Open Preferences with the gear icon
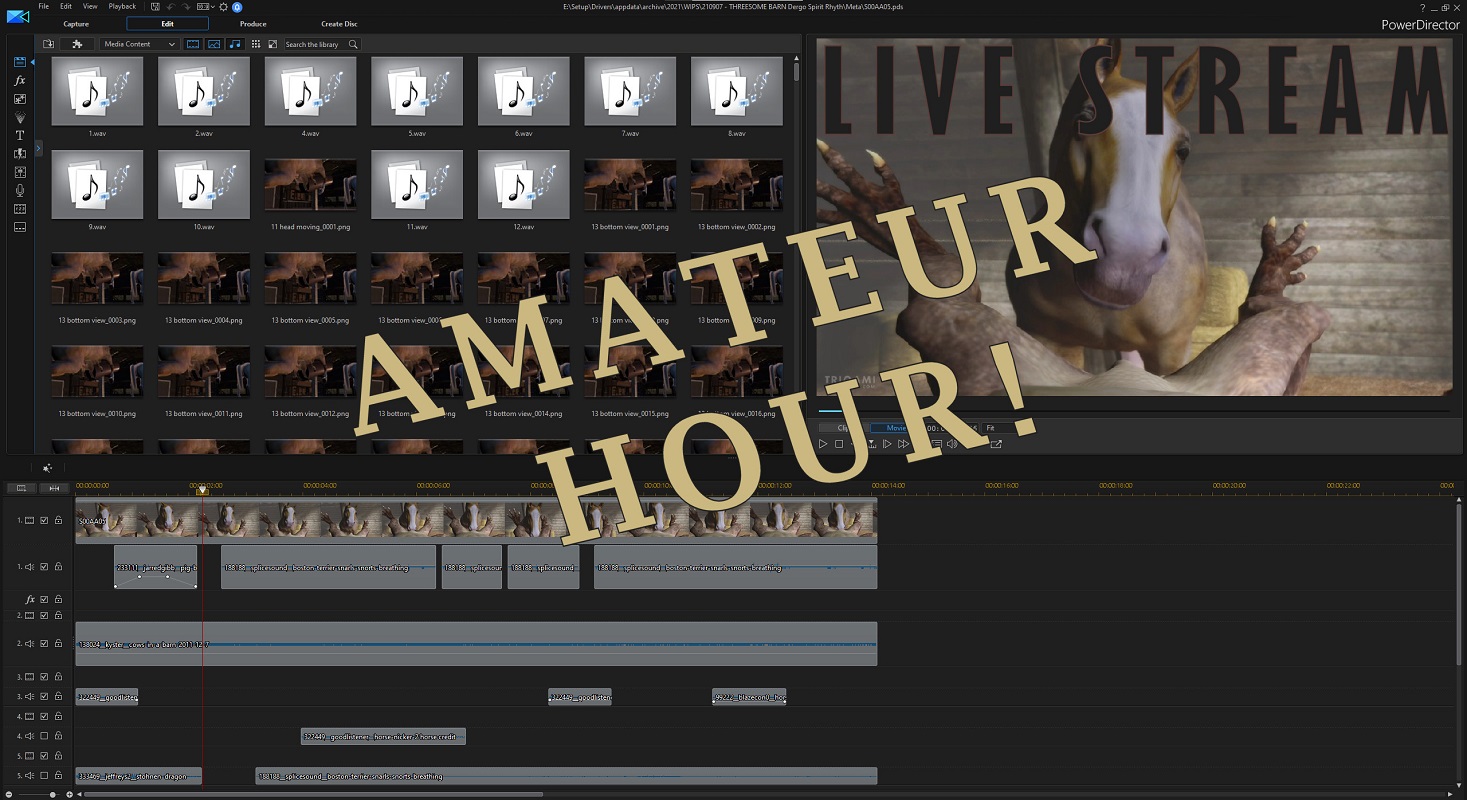The height and width of the screenshot is (800, 1467). pyautogui.click(x=223, y=7)
